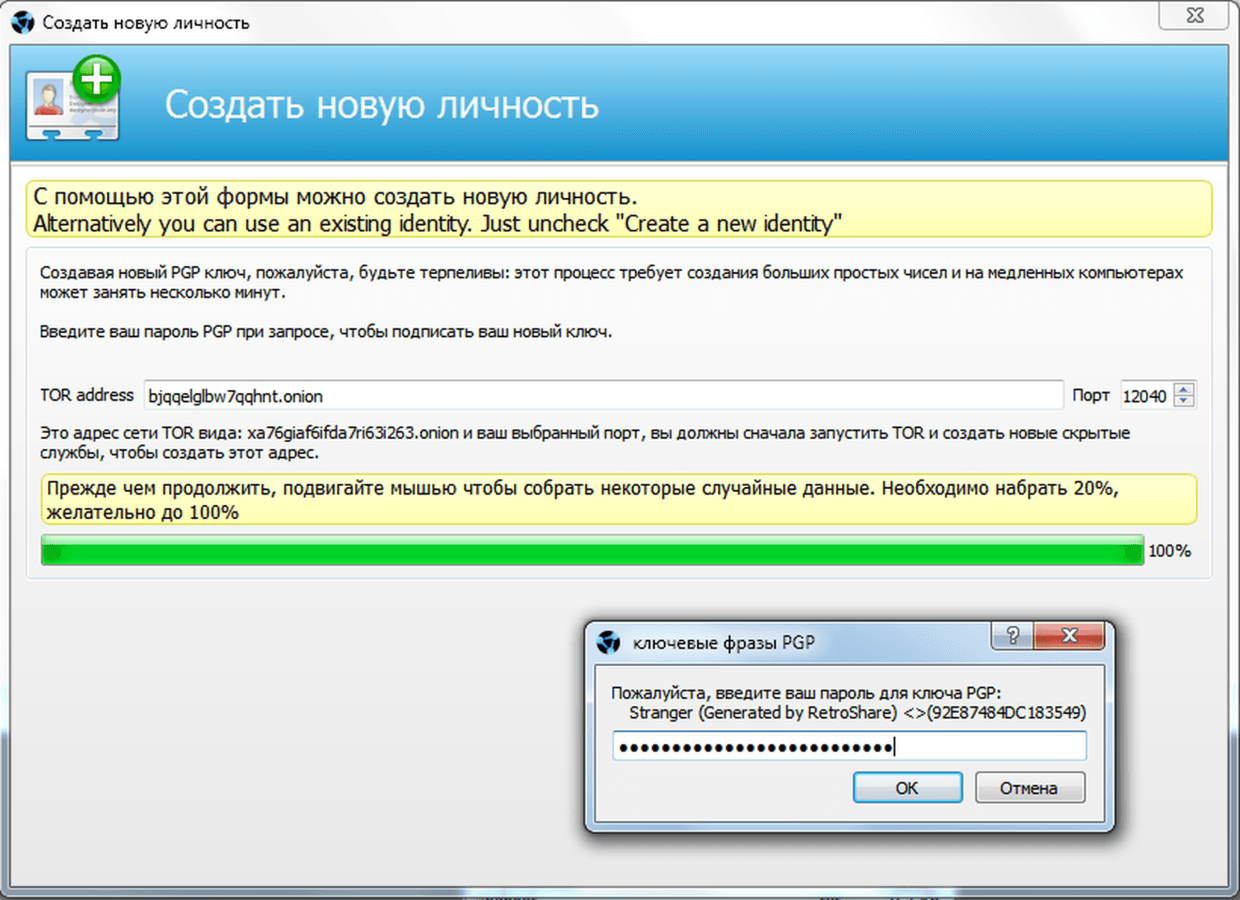Confirm the password with OK button
Image resolution: width=1240 pixels, height=900 pixels.
[907, 788]
